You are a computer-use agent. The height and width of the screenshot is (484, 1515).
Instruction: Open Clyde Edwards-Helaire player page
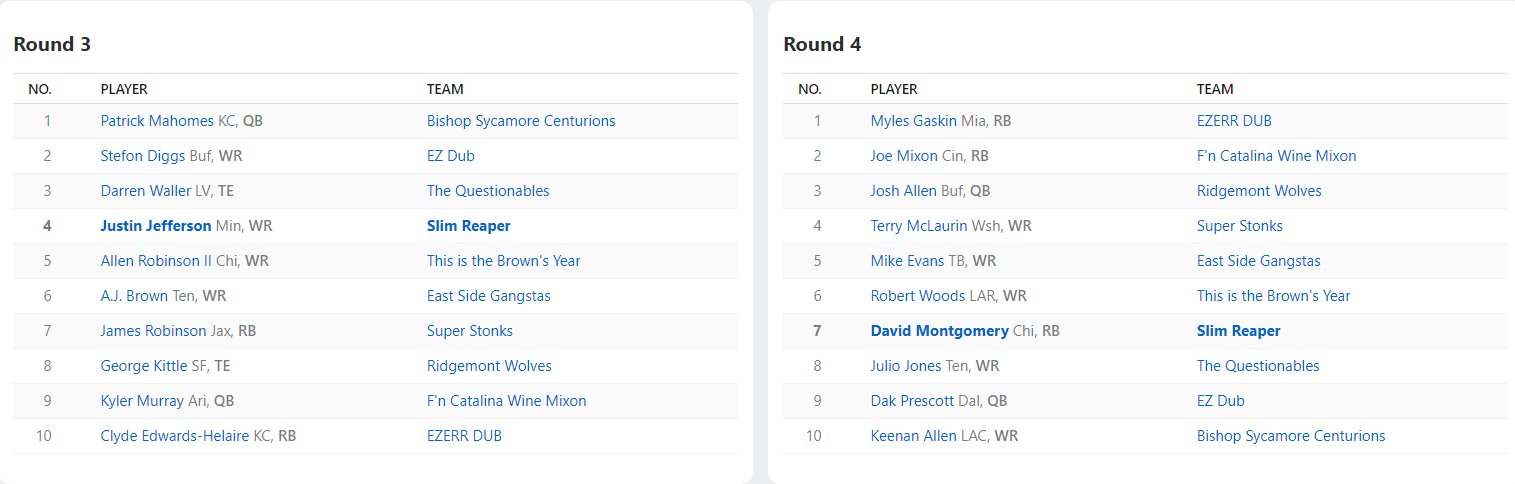coord(174,436)
